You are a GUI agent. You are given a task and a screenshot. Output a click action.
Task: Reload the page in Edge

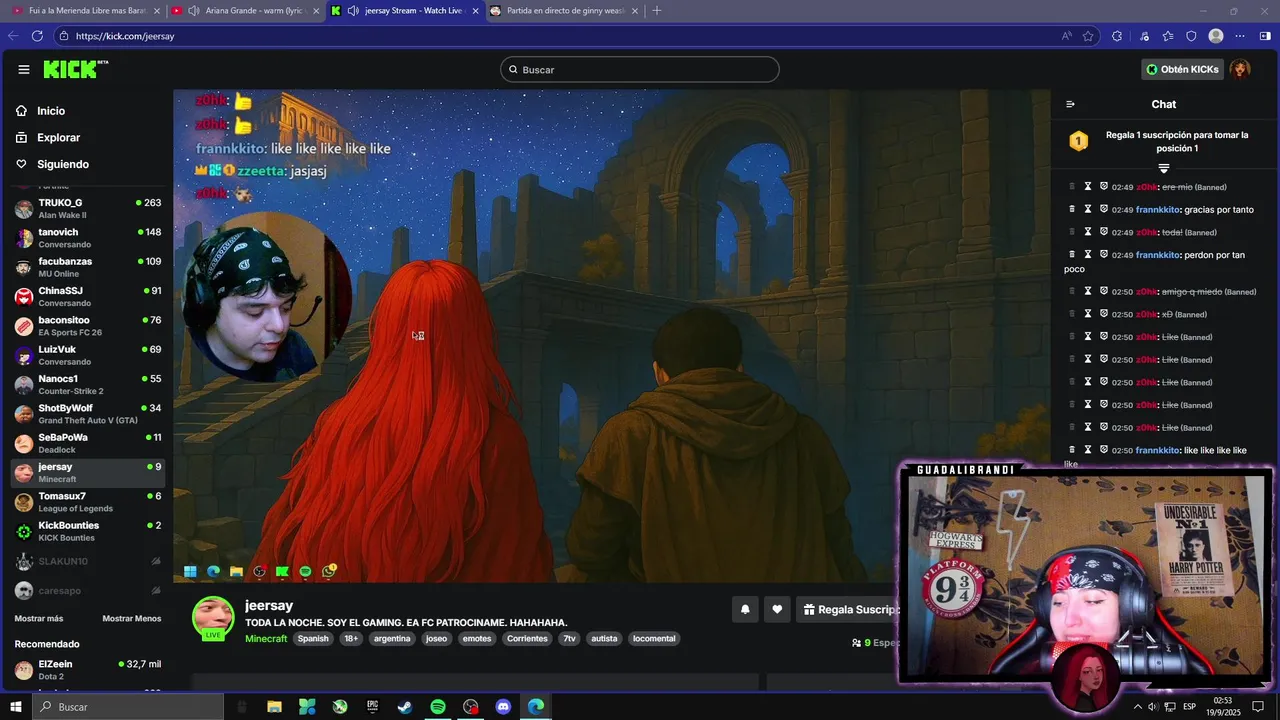pos(37,36)
